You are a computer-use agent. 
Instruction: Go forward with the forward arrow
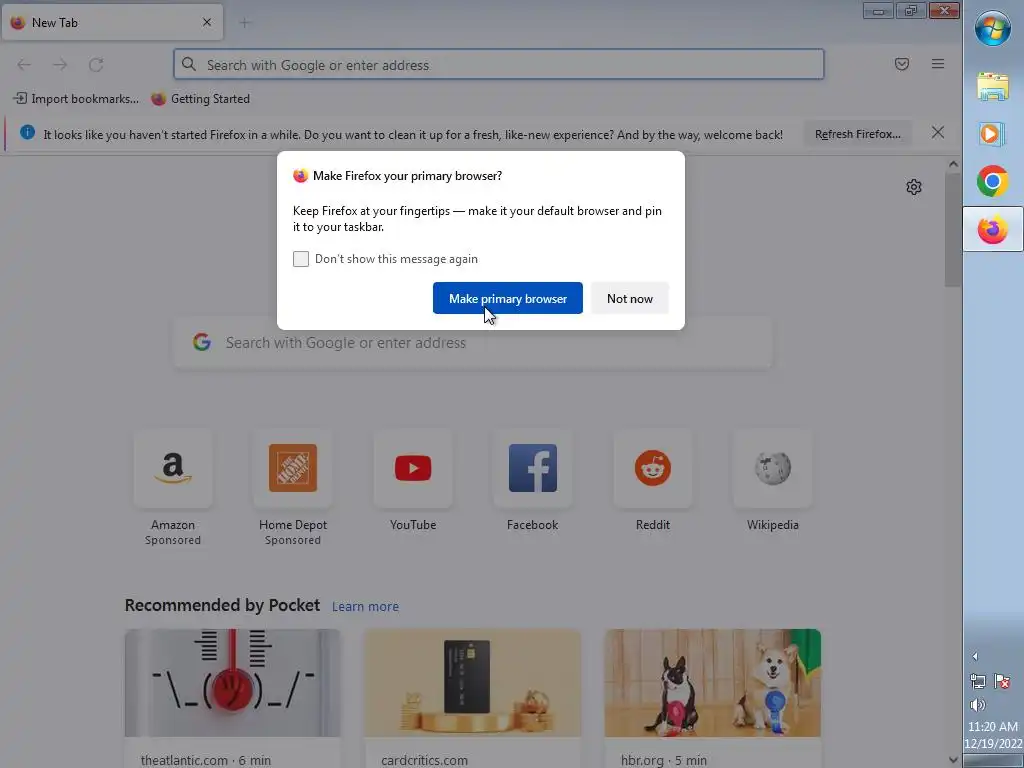[x=60, y=65]
